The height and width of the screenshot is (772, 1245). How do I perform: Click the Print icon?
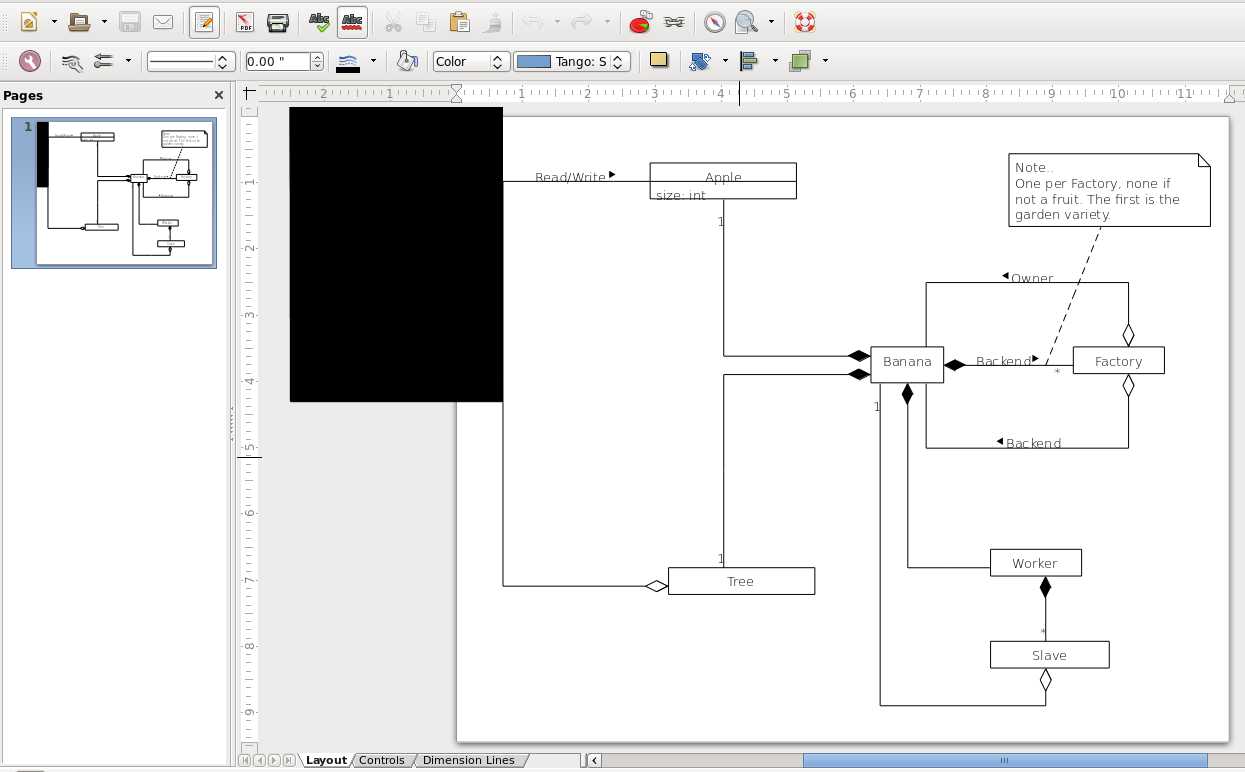click(278, 22)
